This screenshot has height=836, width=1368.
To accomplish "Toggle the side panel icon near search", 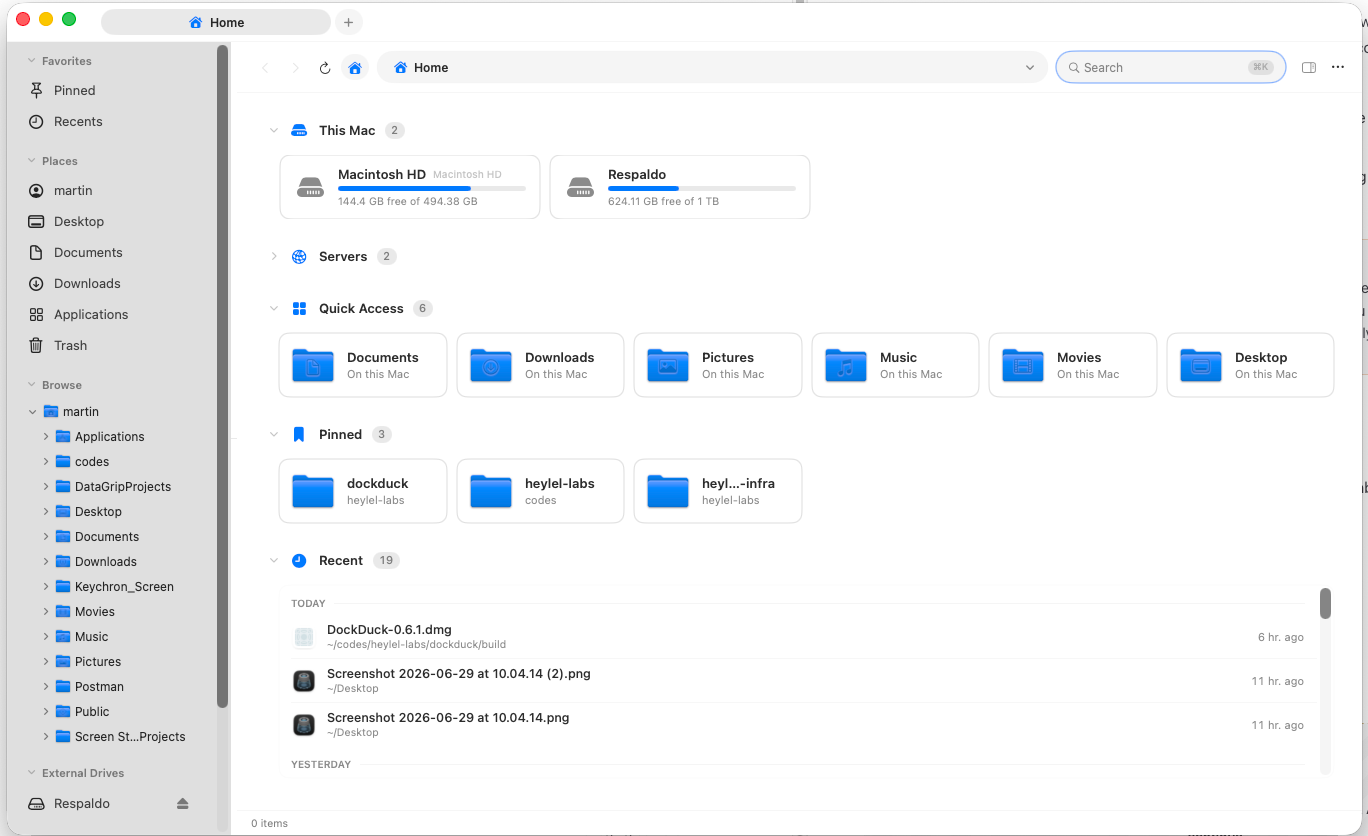I will click(1309, 68).
